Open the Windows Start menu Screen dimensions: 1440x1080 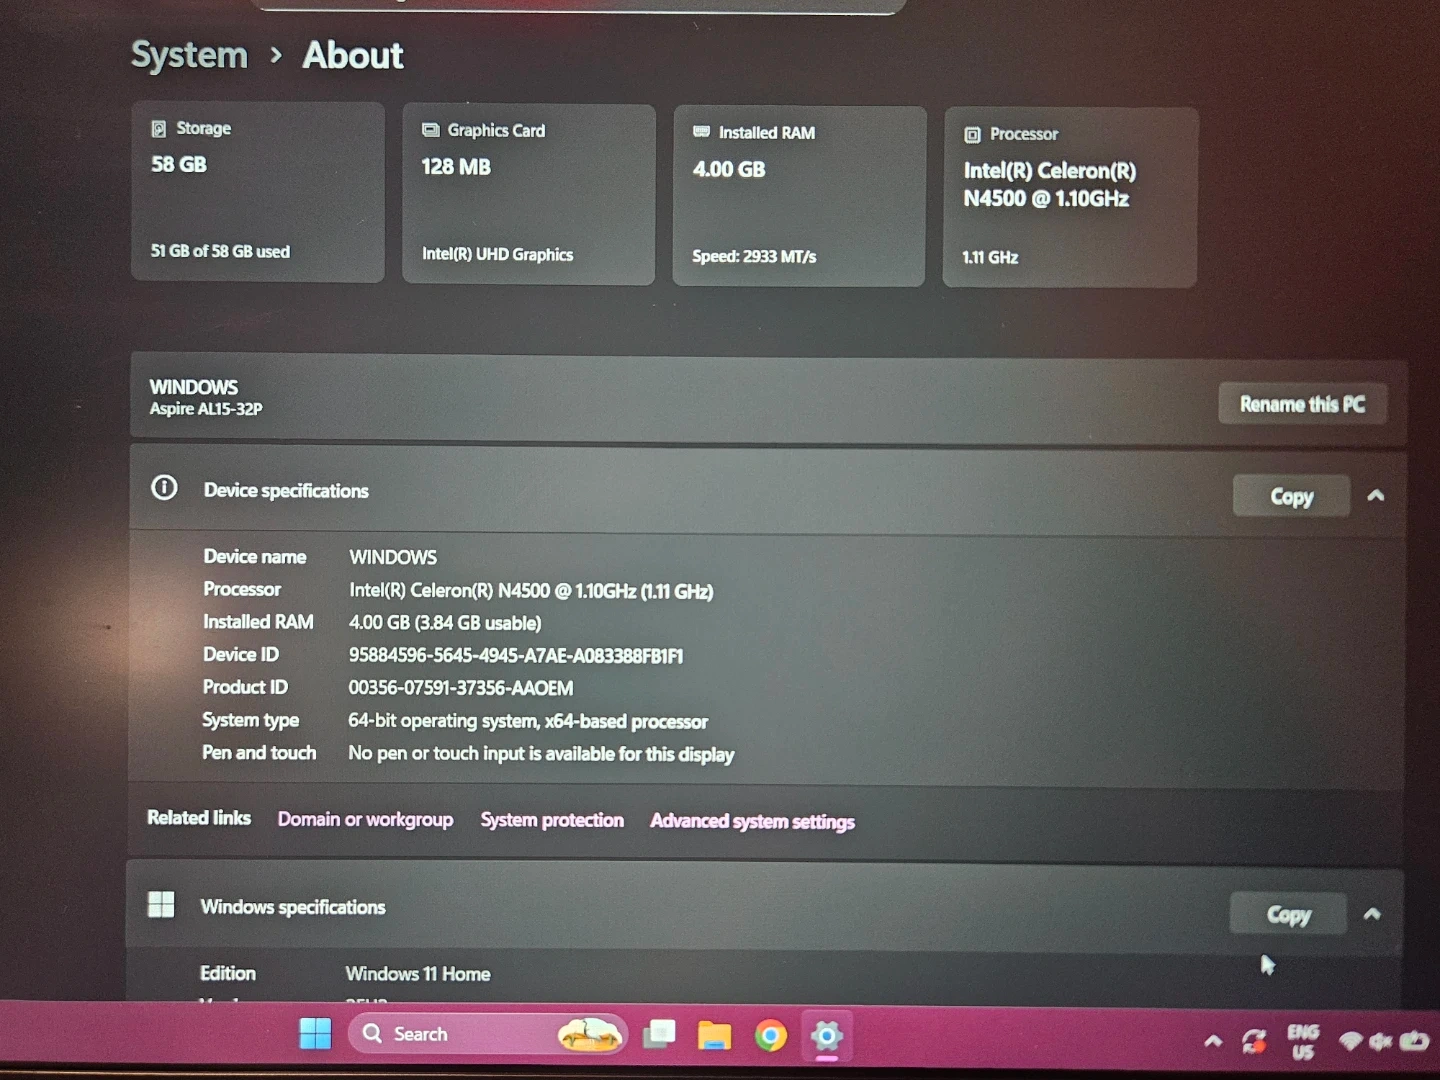(315, 1034)
